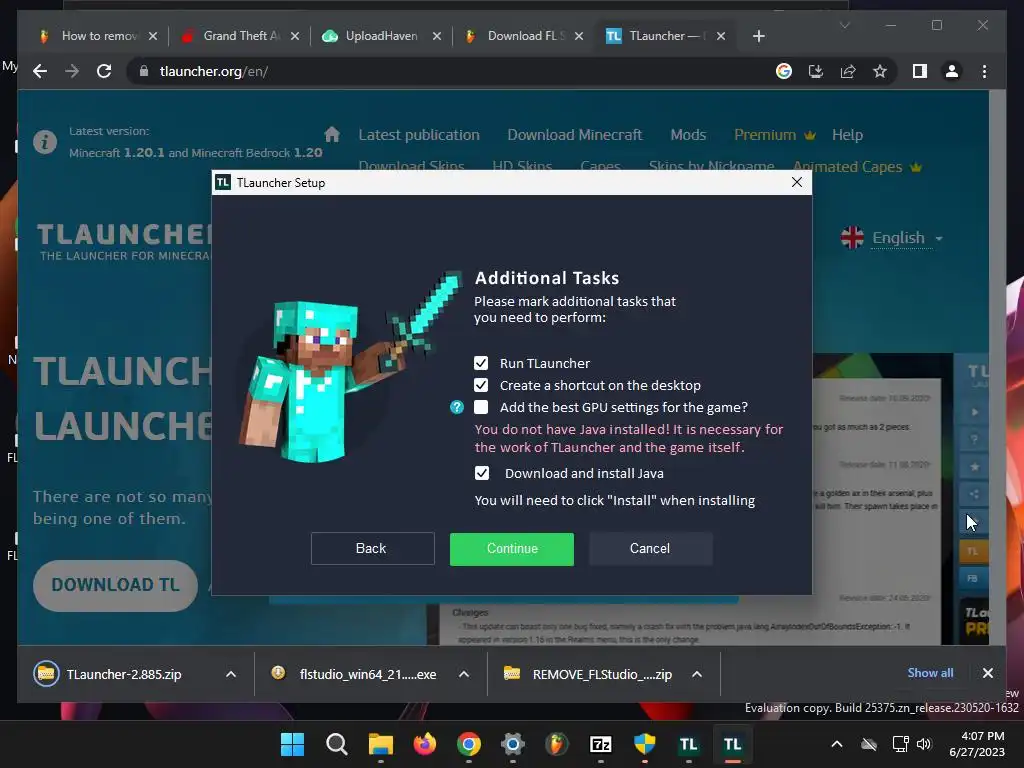
Task: Click the browser forward arrow
Action: point(72,71)
